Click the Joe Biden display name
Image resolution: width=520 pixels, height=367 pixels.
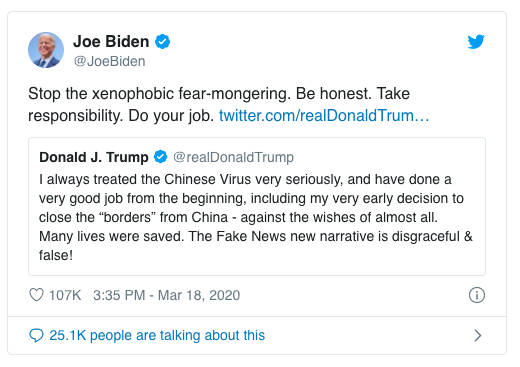[111, 42]
